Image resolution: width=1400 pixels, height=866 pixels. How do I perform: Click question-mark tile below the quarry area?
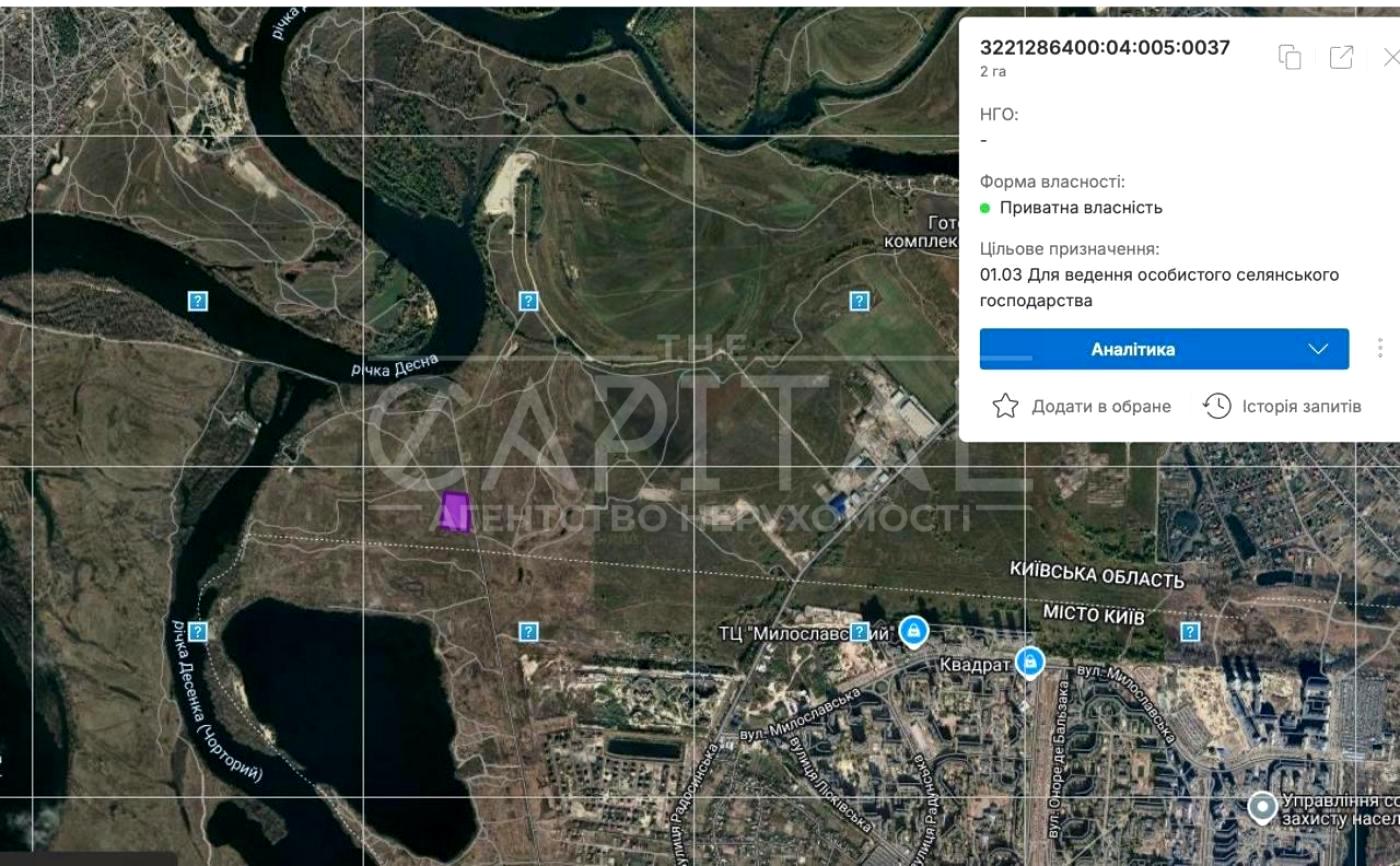pyautogui.click(x=528, y=300)
